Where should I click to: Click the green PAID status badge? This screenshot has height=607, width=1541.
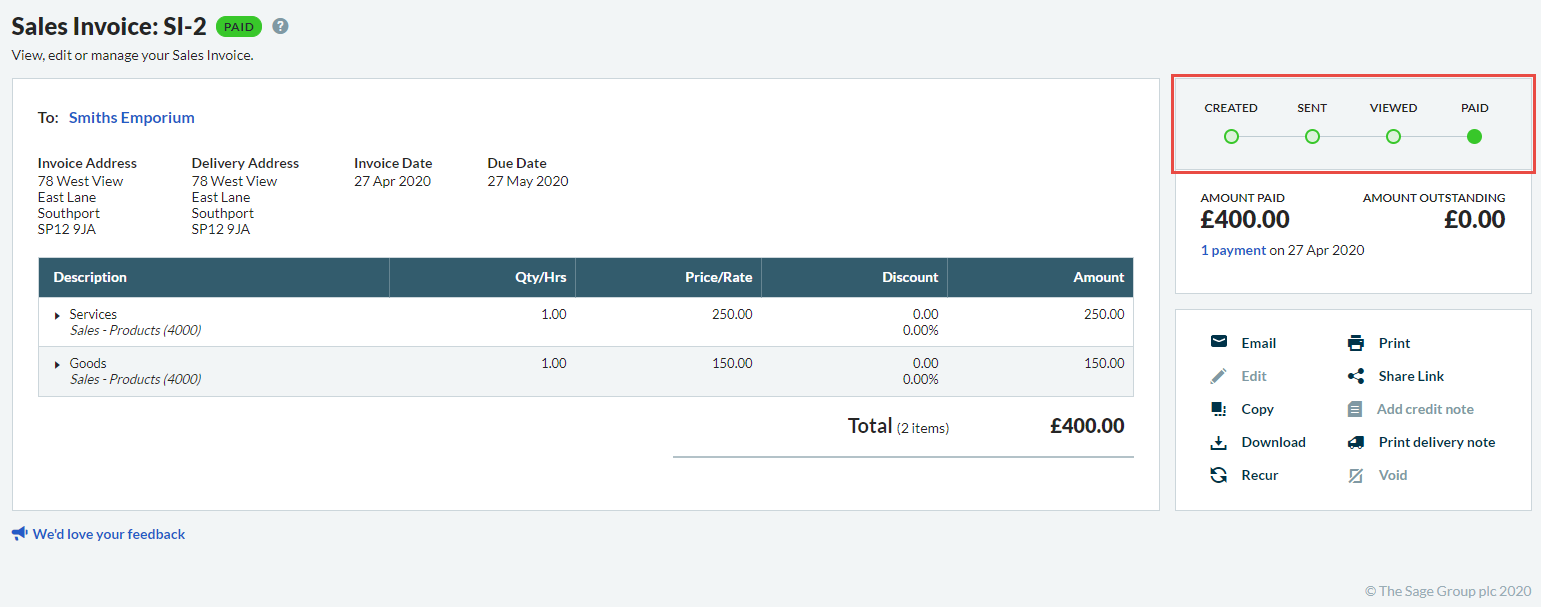[239, 27]
